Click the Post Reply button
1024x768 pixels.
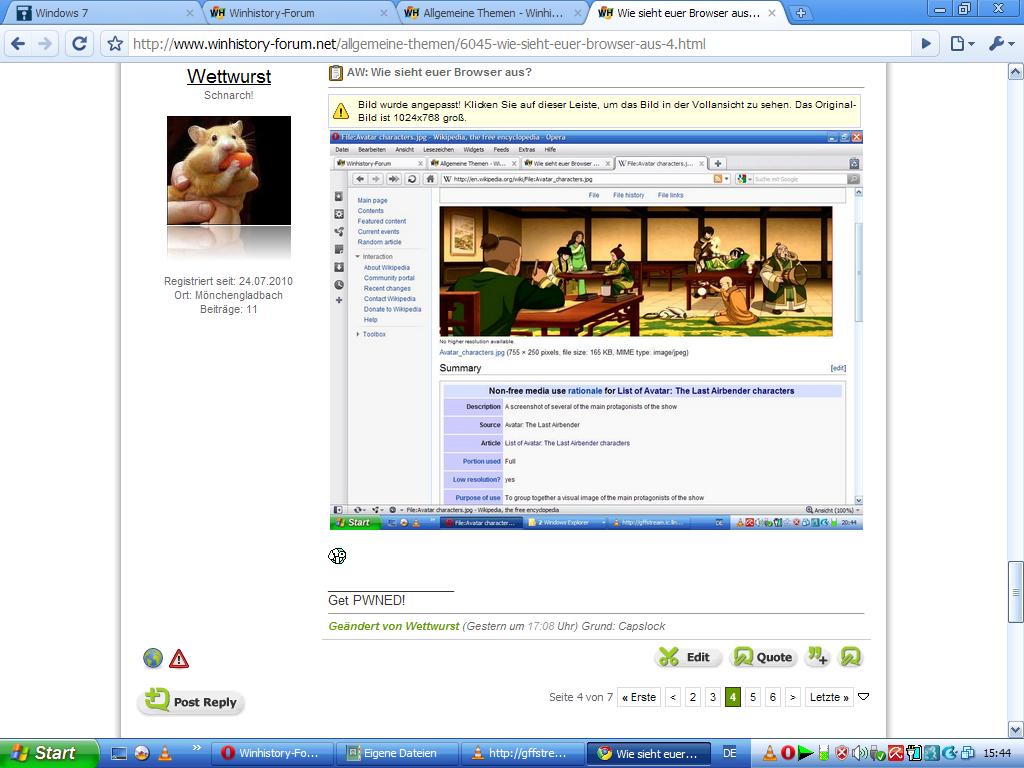point(191,702)
